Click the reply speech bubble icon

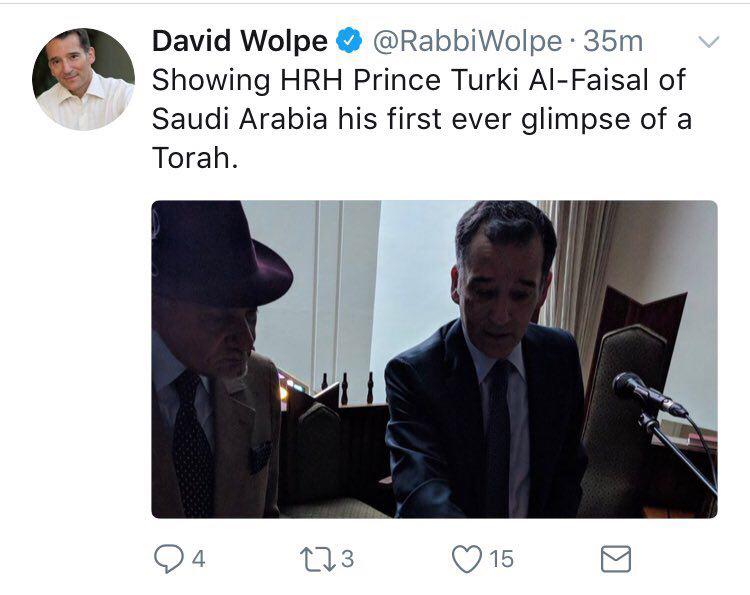[x=168, y=558]
